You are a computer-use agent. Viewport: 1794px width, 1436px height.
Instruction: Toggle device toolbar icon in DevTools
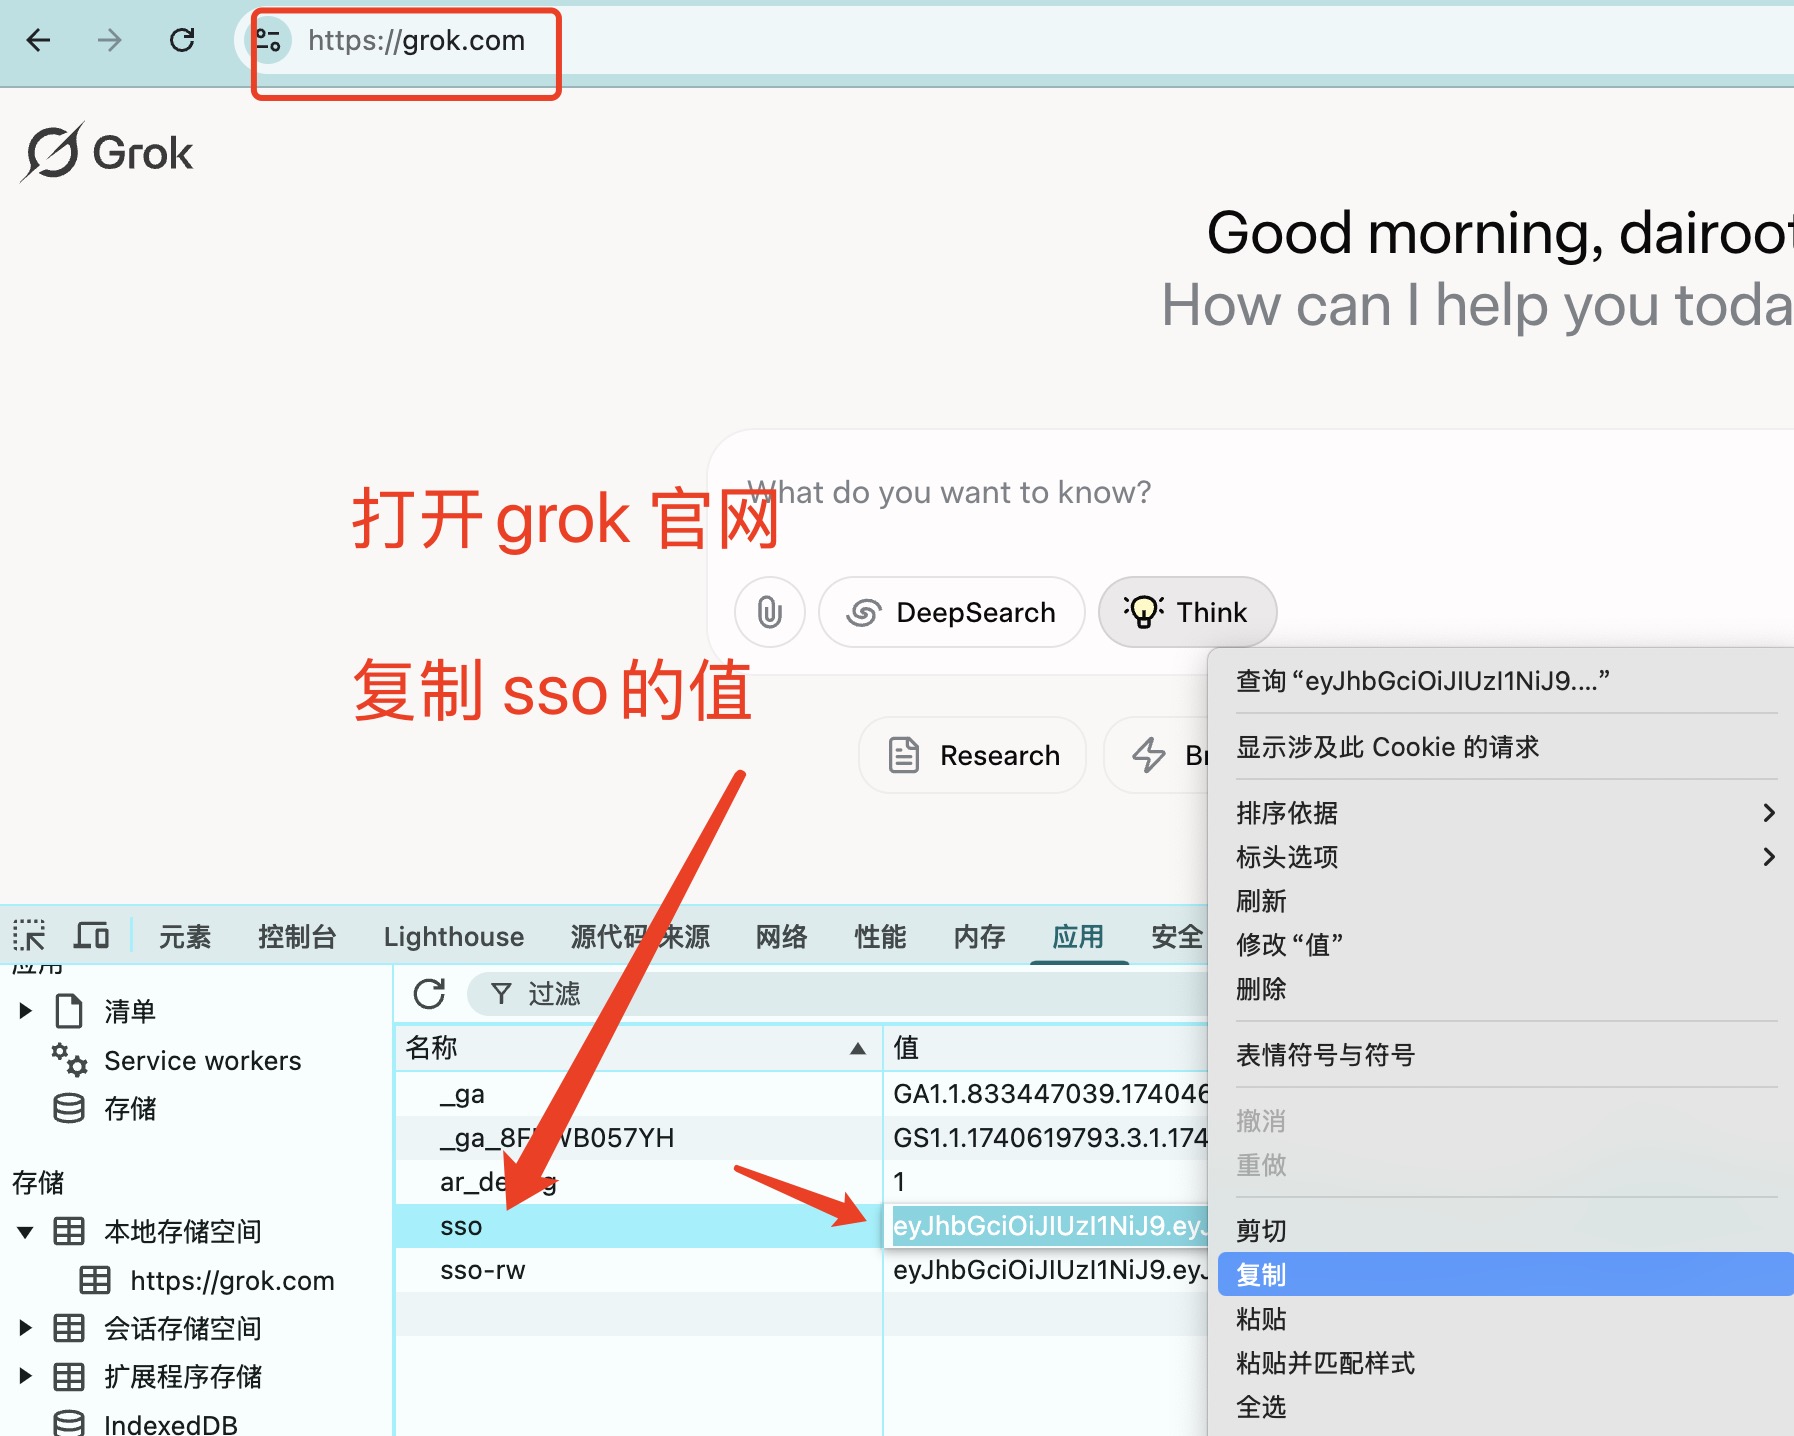[x=92, y=936]
